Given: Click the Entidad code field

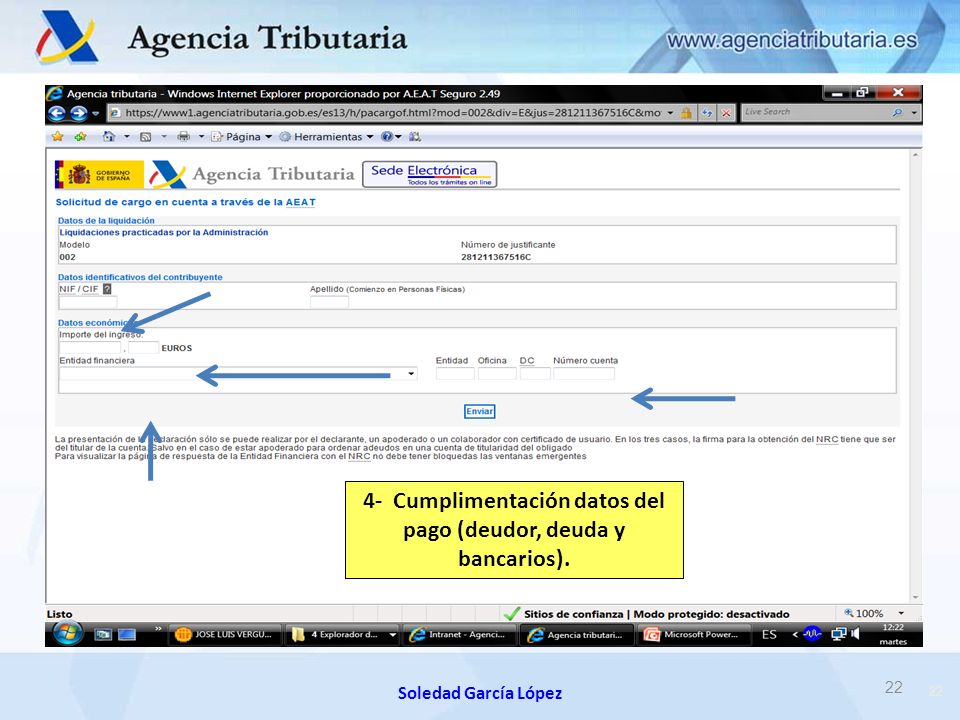Looking at the screenshot, I should (455, 373).
